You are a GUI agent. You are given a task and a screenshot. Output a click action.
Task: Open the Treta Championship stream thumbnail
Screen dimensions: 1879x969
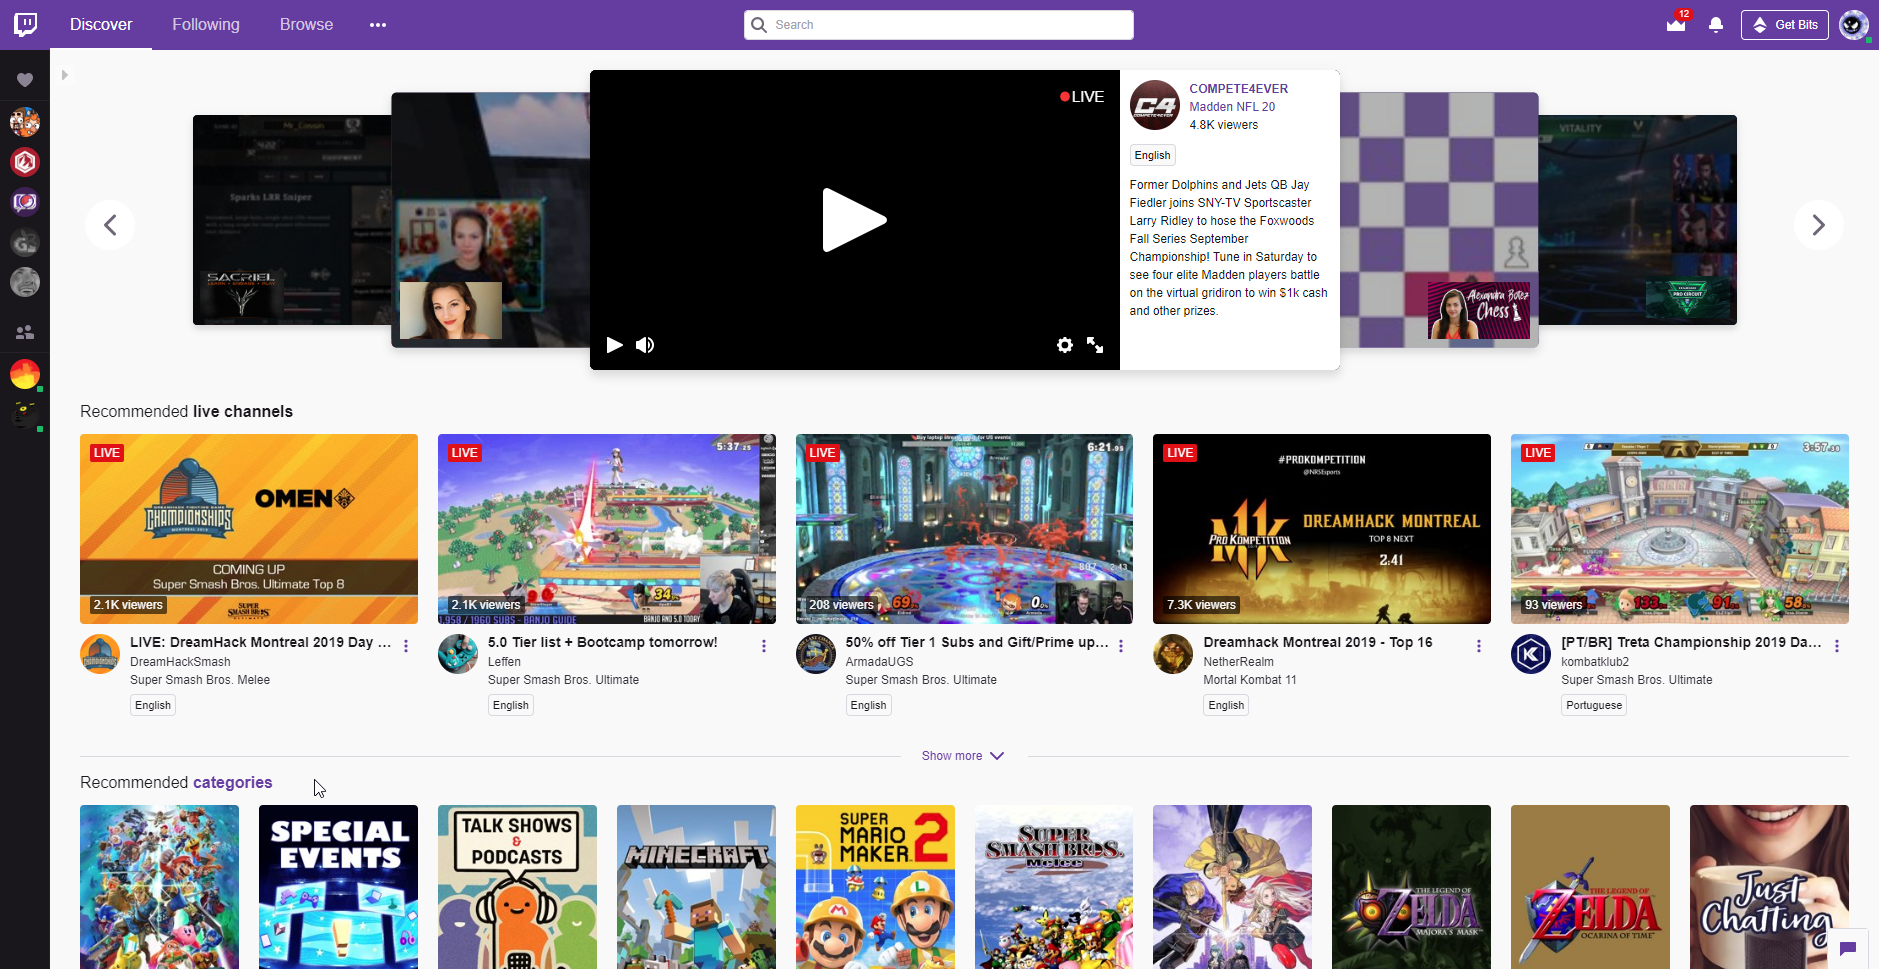coord(1680,529)
